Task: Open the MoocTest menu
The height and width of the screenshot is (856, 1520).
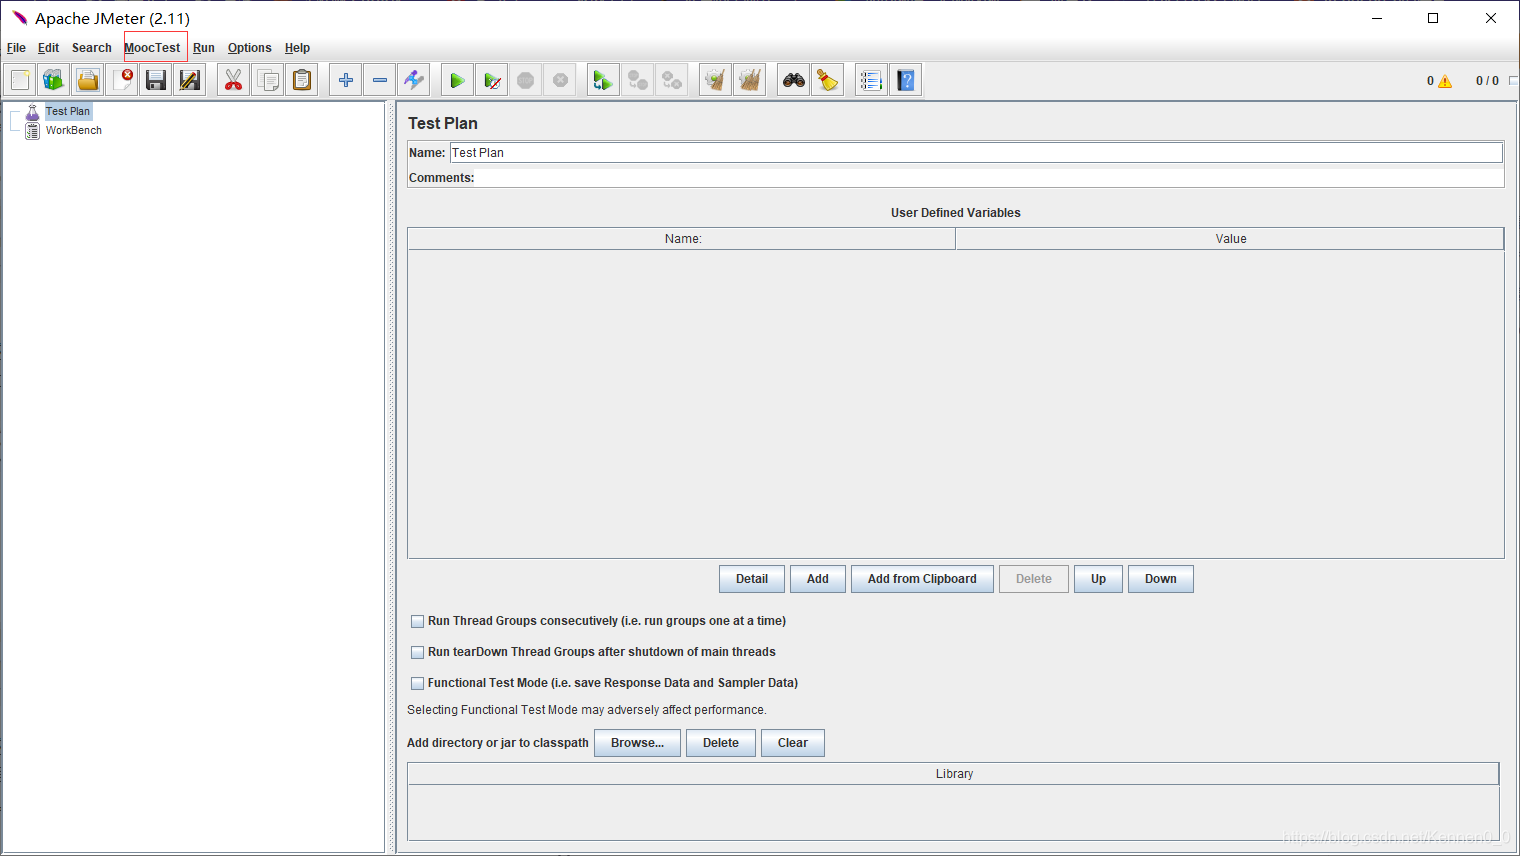Action: (x=153, y=48)
